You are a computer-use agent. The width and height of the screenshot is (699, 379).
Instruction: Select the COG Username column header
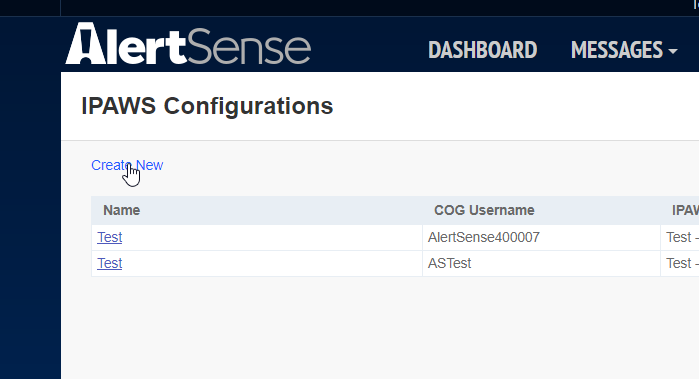pos(484,210)
